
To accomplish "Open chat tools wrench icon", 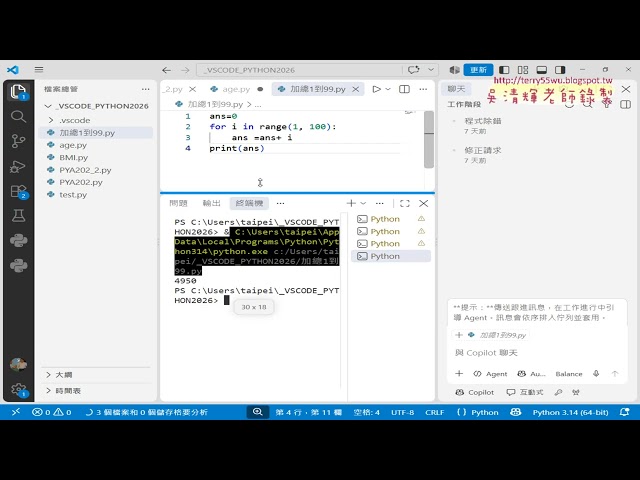I will click(558, 392).
